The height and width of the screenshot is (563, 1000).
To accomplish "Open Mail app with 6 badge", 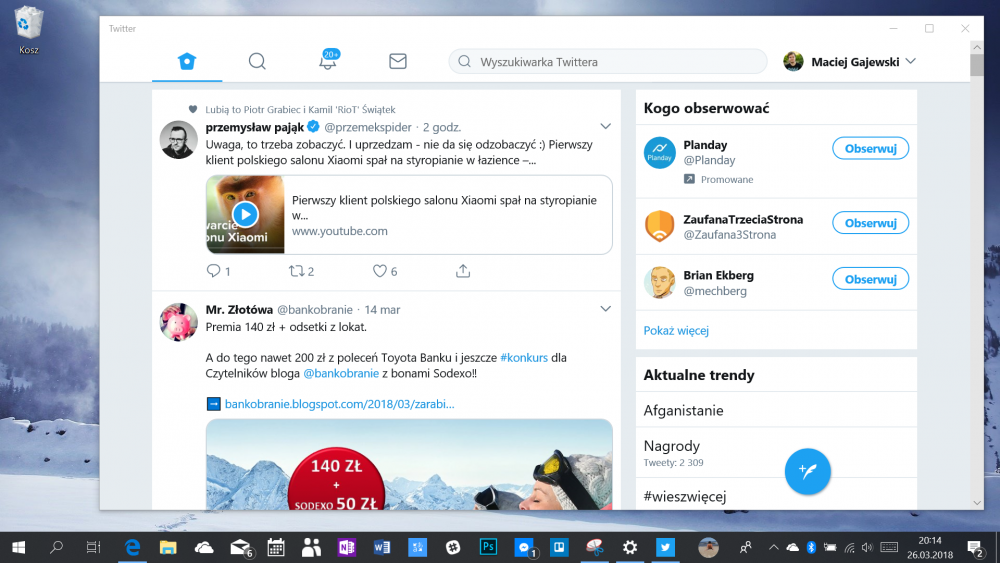I will click(x=241, y=547).
